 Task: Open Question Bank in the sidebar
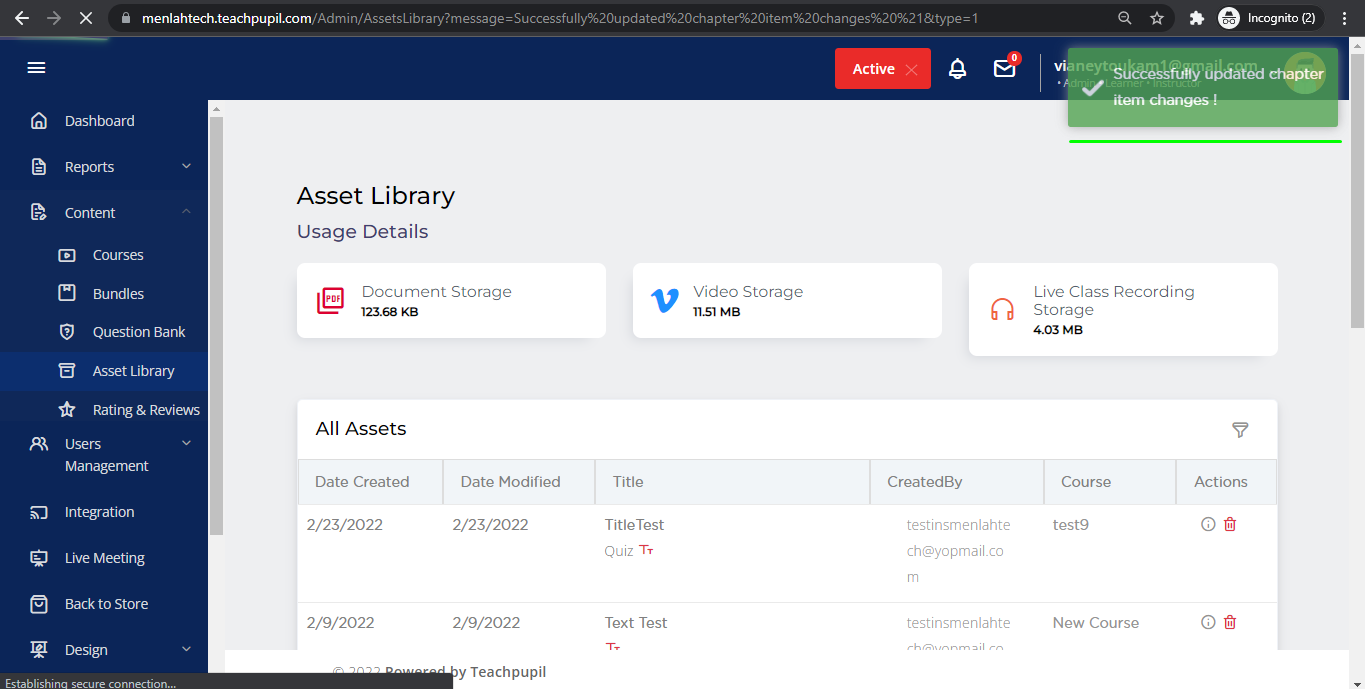click(139, 332)
